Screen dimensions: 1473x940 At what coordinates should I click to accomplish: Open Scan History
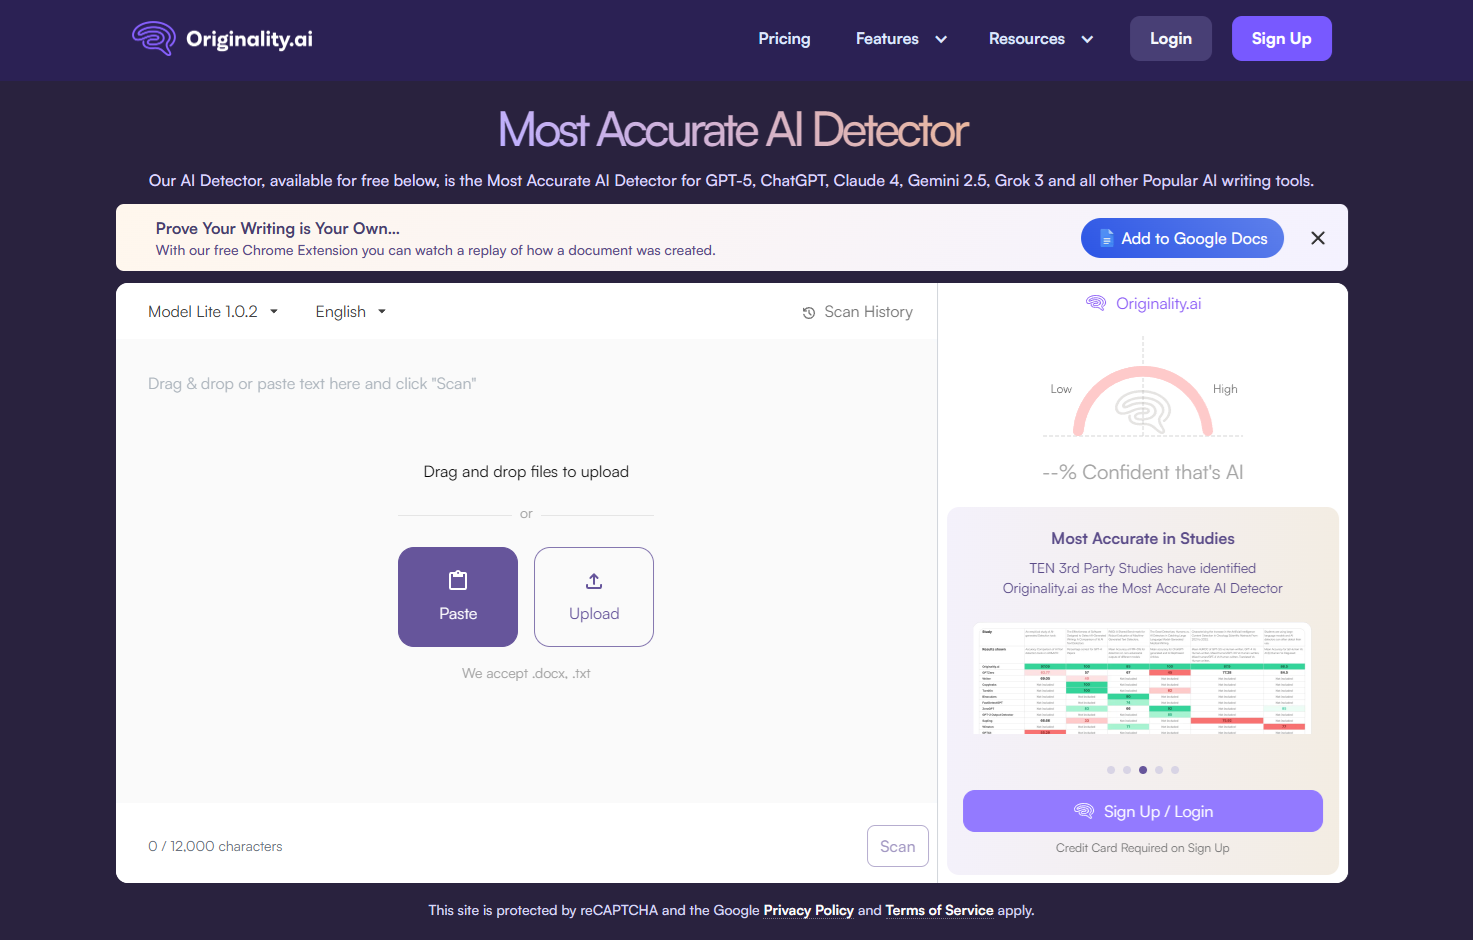pos(857,312)
